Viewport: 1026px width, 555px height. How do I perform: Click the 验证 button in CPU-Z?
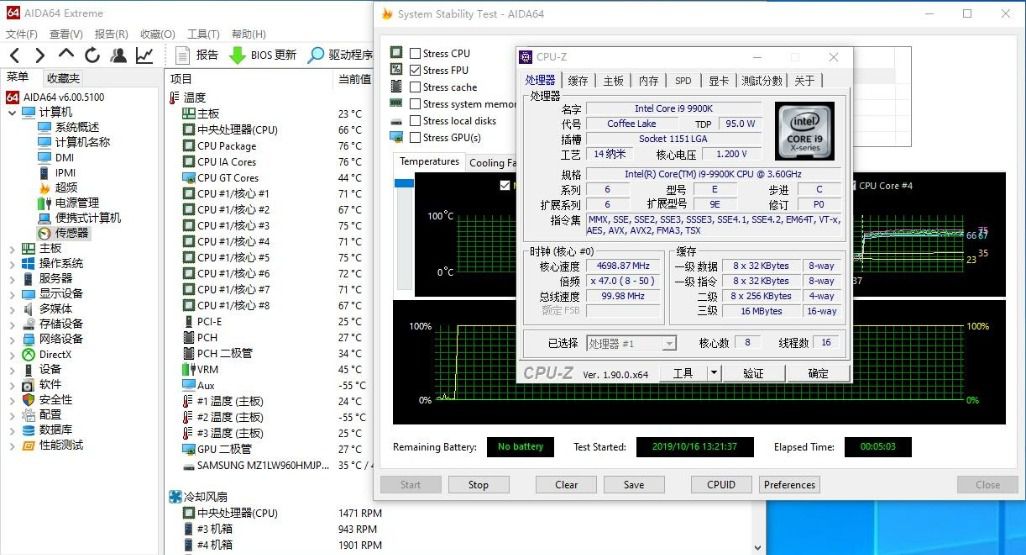pos(753,373)
